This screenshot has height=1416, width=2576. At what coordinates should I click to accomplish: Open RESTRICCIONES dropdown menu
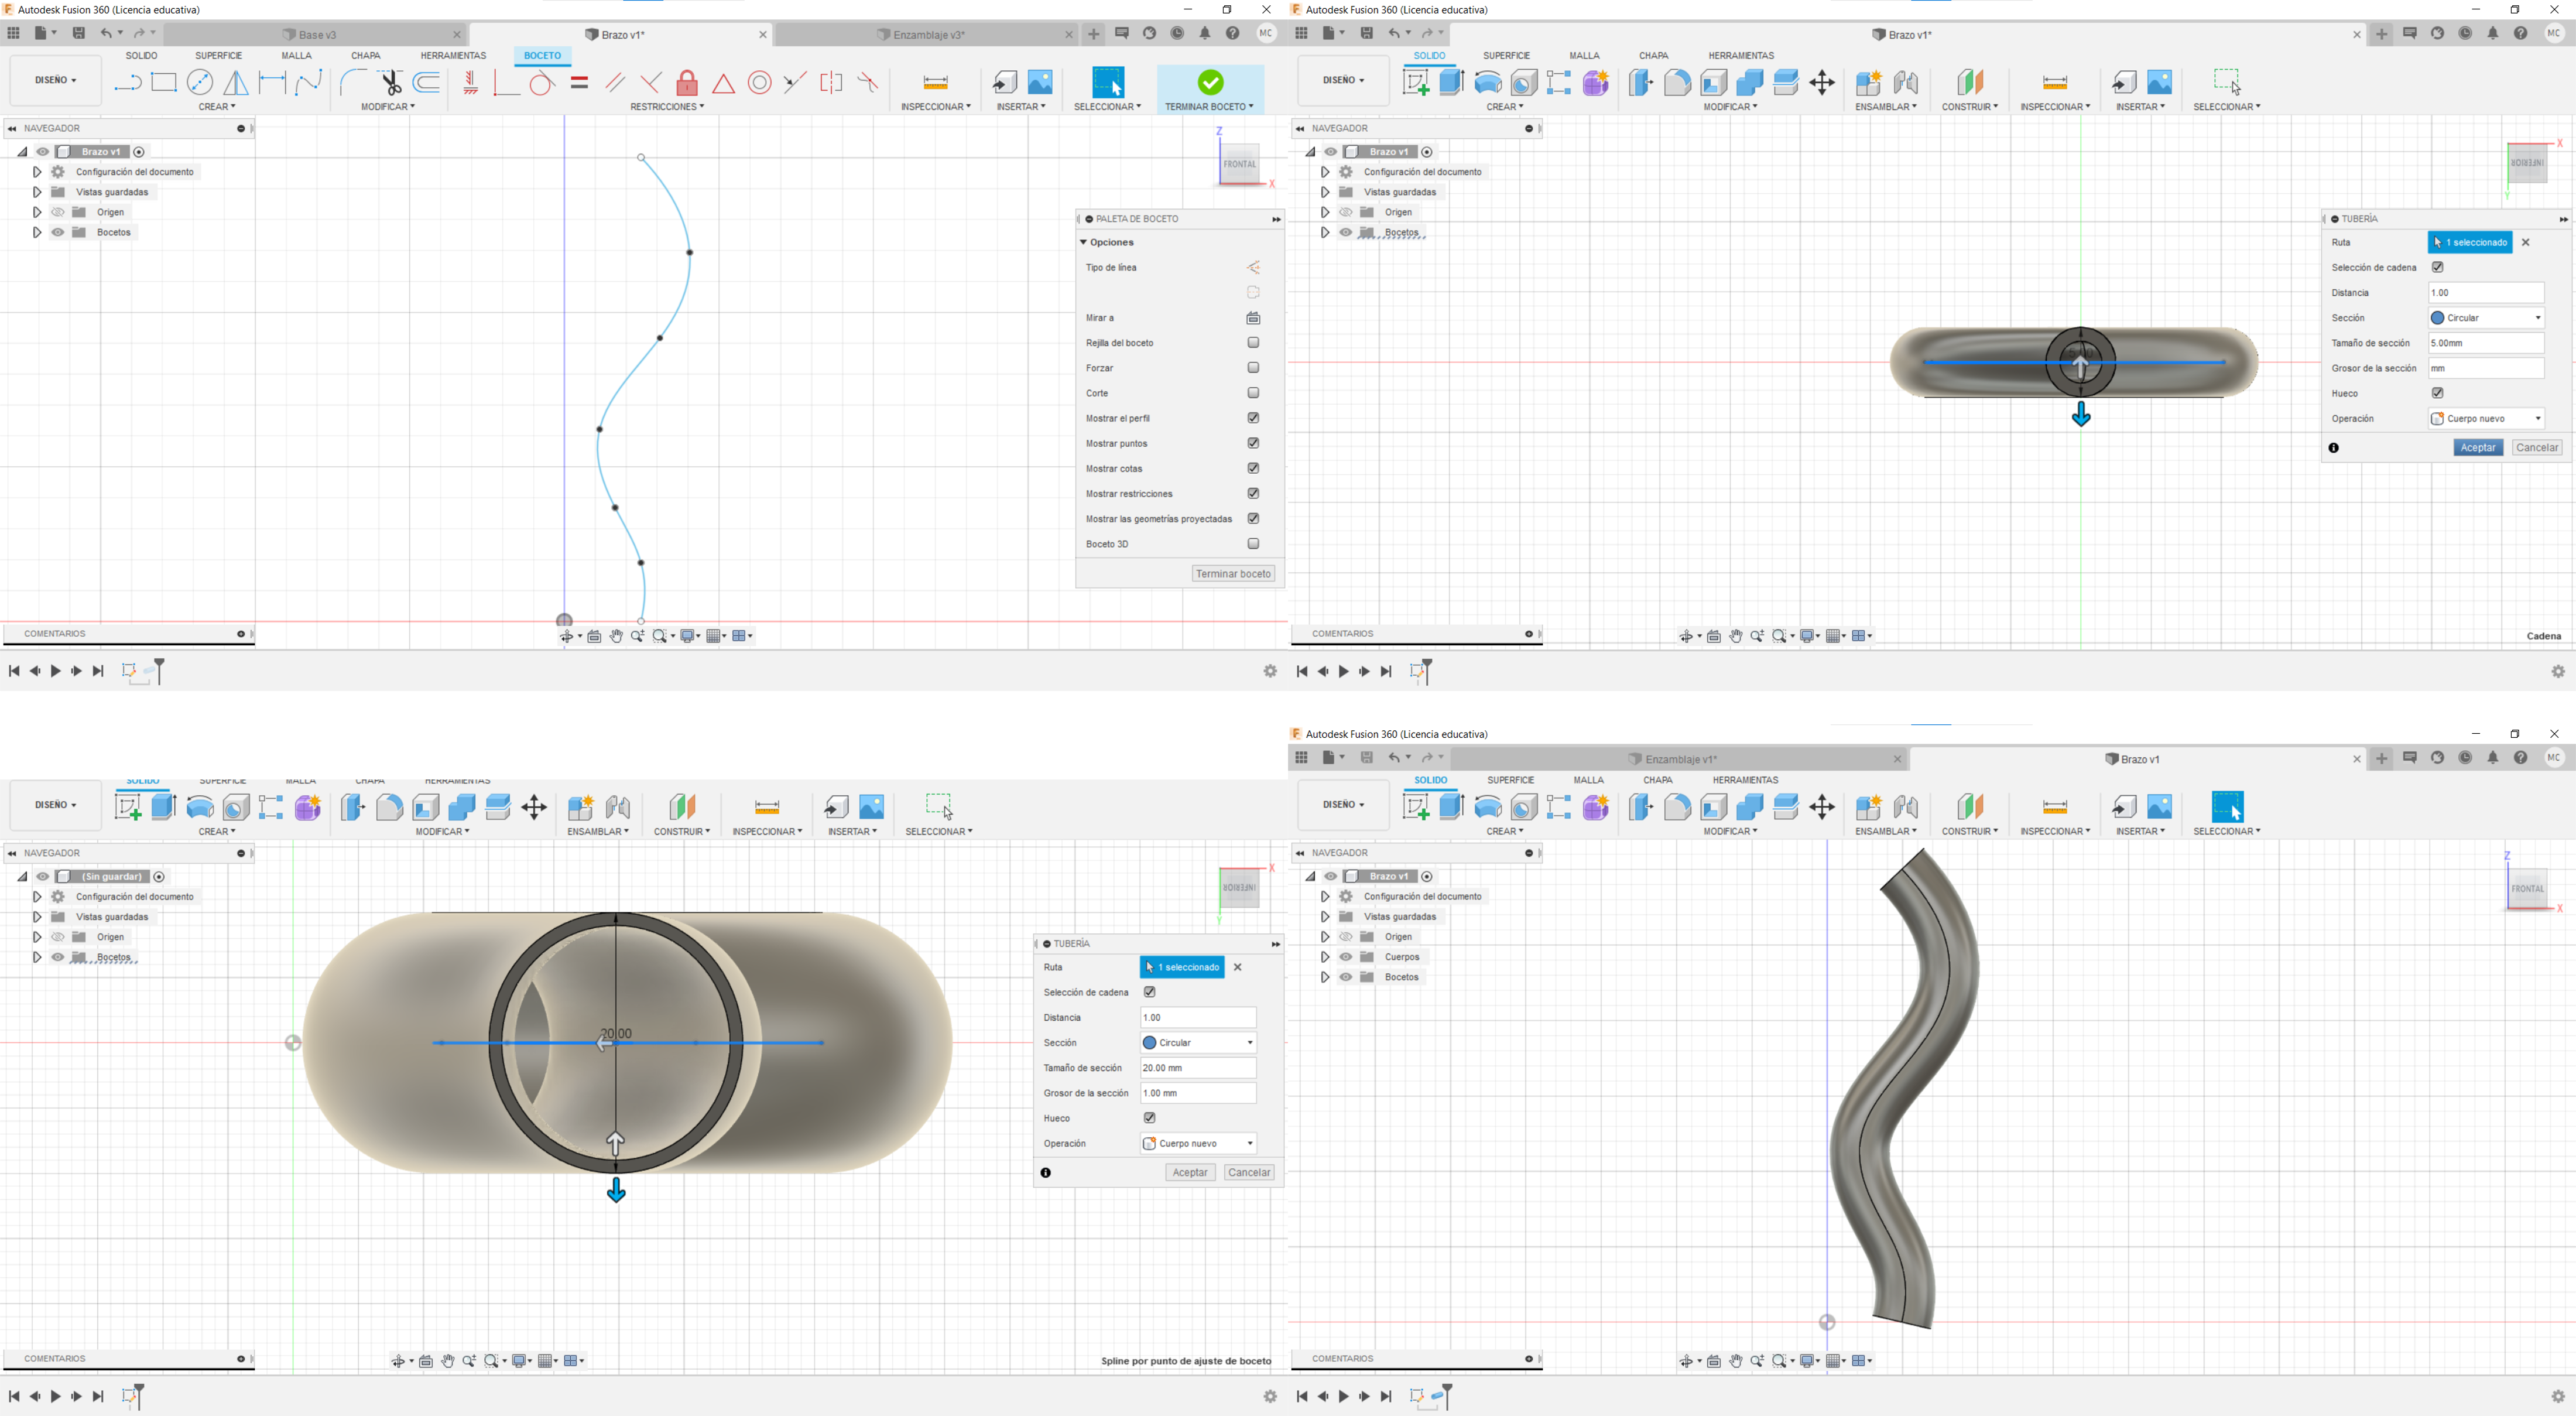[x=667, y=107]
